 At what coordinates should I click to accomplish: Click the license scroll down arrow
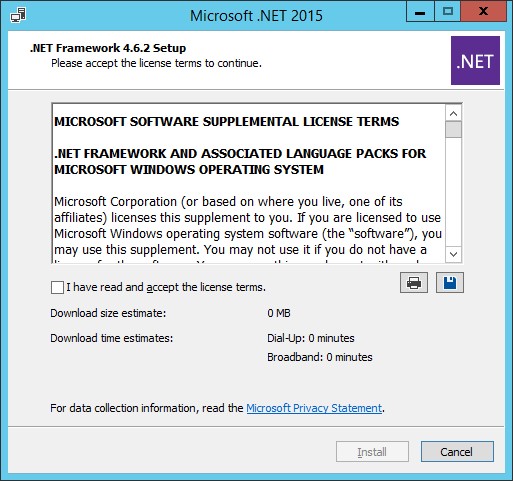click(x=453, y=254)
